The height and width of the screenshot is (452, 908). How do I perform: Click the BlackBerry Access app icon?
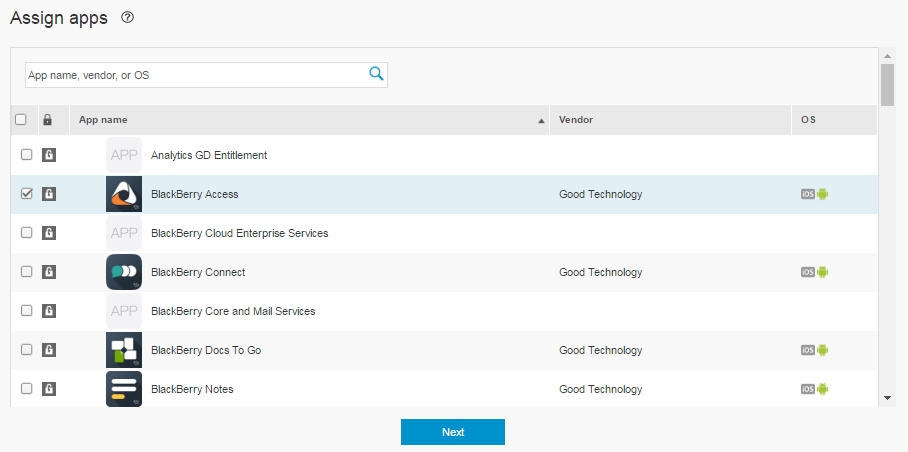[124, 194]
